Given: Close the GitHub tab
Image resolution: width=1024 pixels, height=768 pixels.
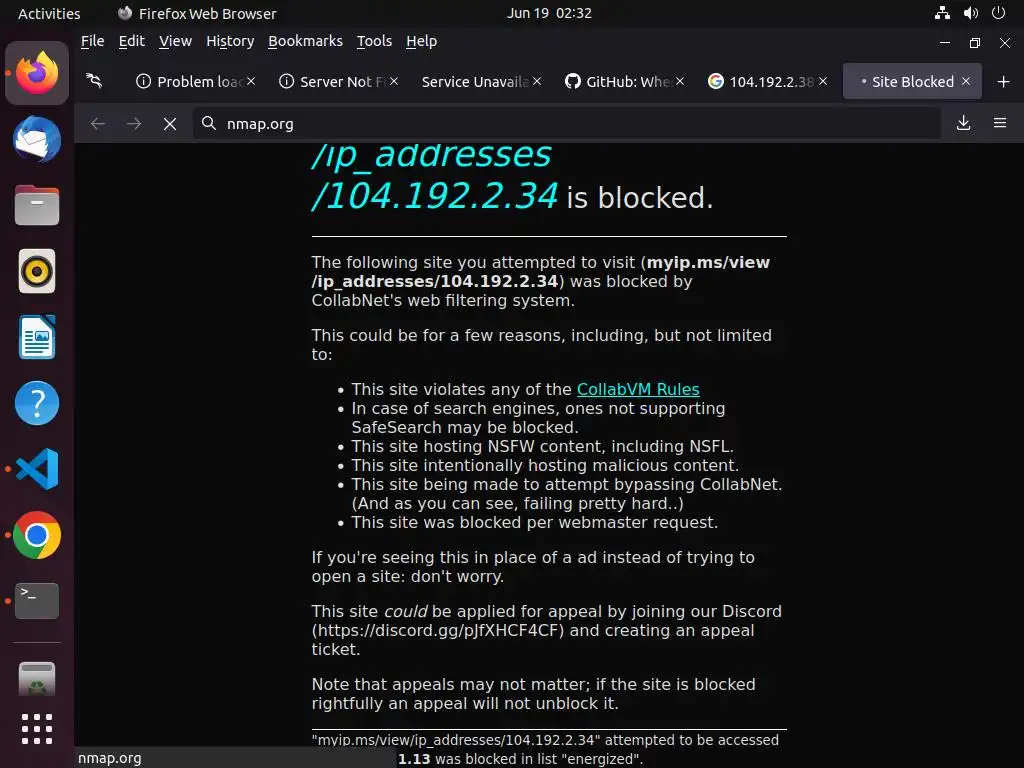Looking at the screenshot, I should coord(680,81).
